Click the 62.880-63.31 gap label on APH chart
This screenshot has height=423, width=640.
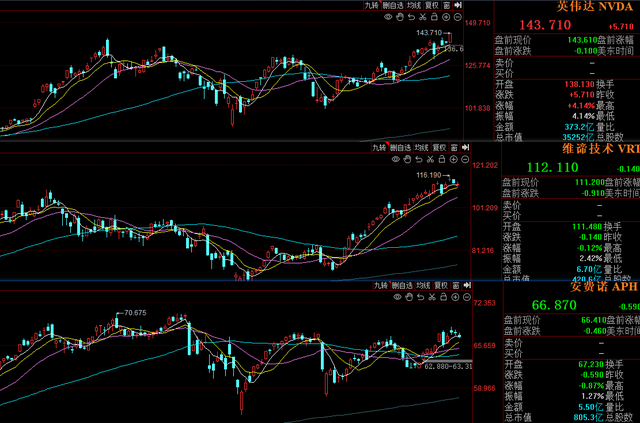pyautogui.click(x=448, y=367)
